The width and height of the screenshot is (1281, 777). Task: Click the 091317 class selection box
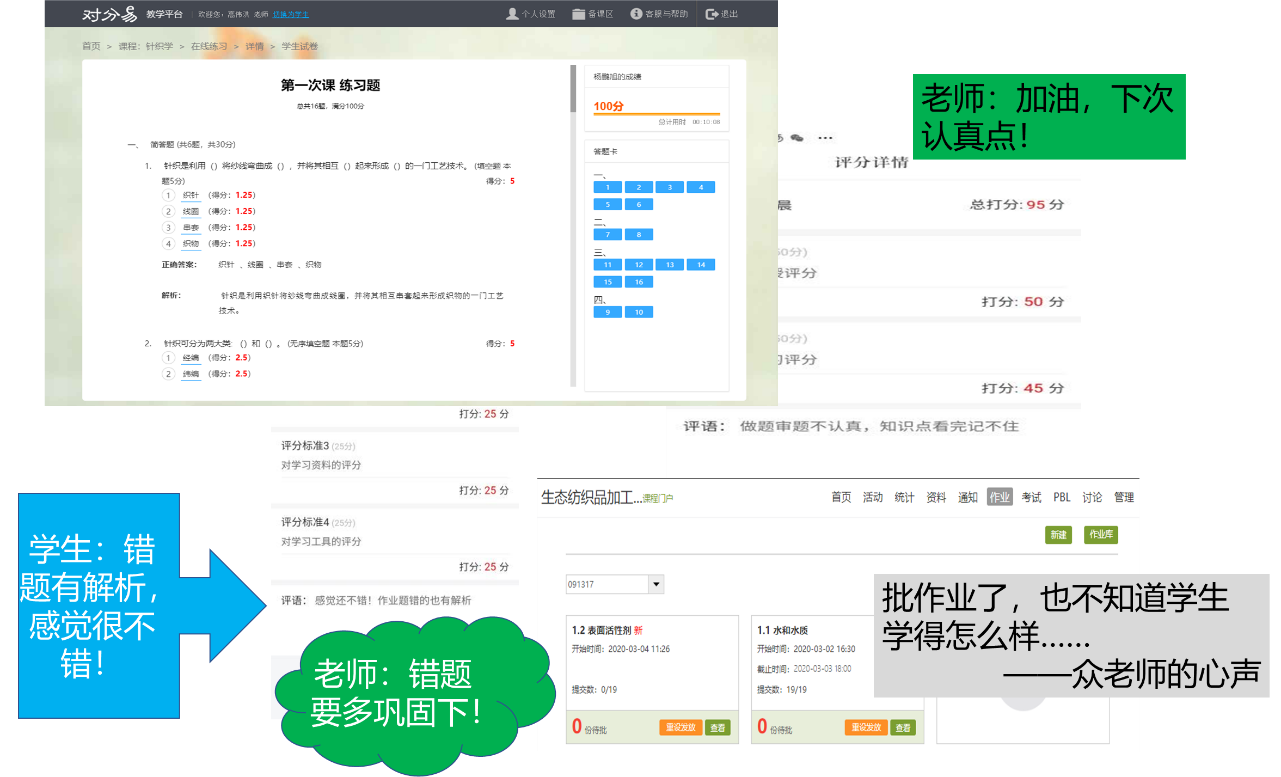coord(607,585)
